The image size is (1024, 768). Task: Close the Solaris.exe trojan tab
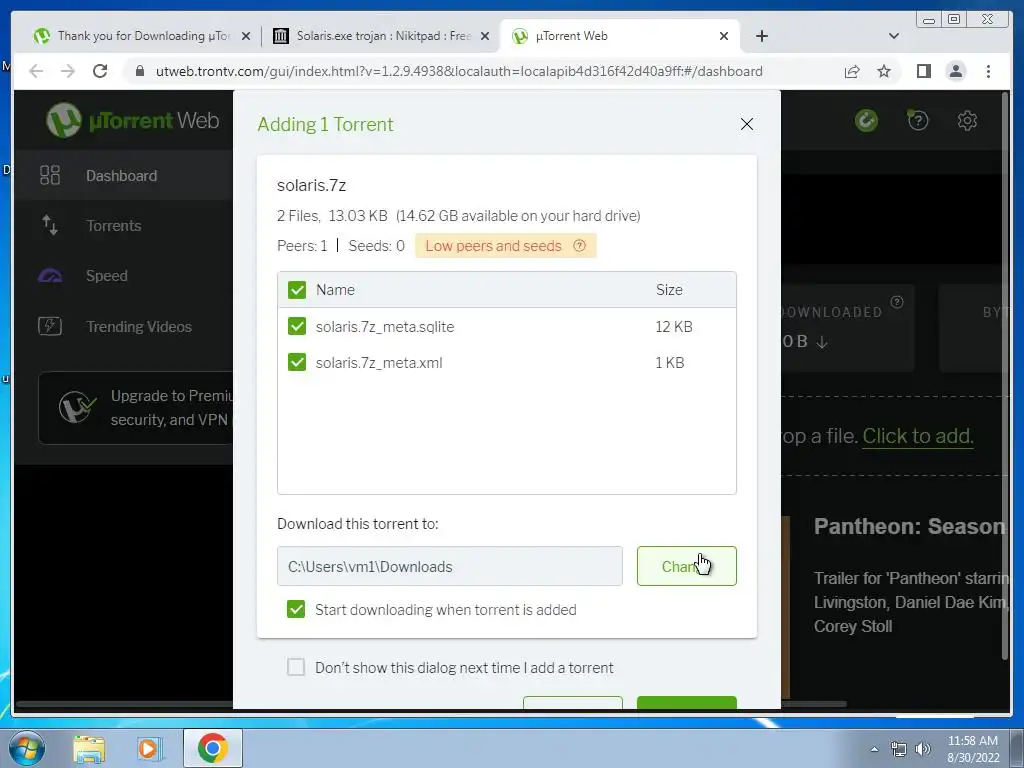[x=485, y=37]
